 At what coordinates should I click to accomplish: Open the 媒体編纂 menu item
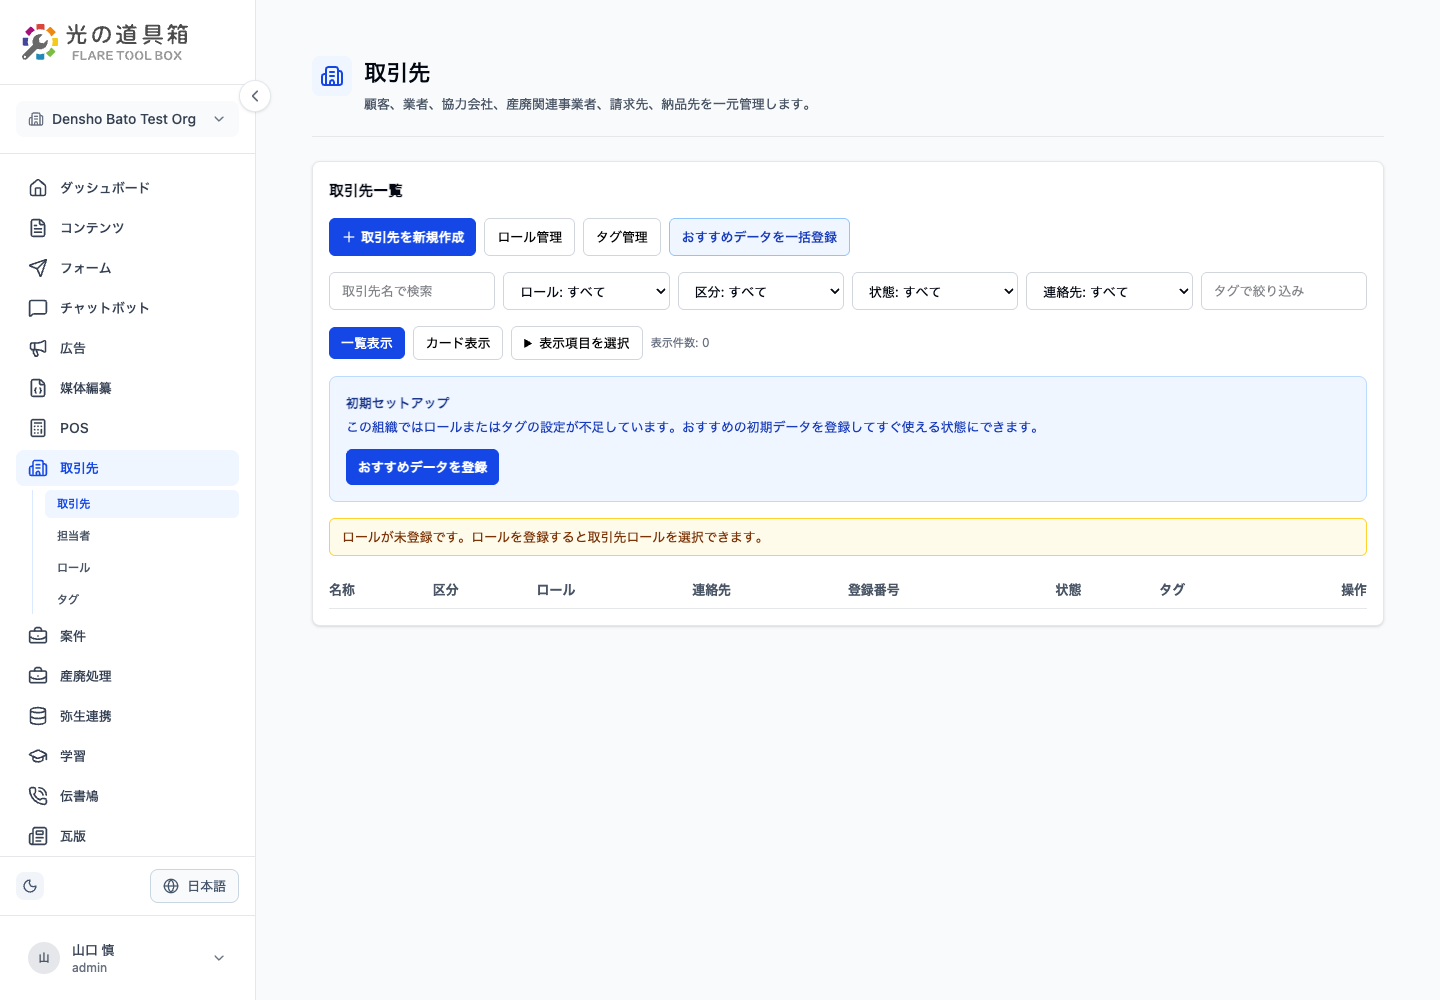coord(127,388)
